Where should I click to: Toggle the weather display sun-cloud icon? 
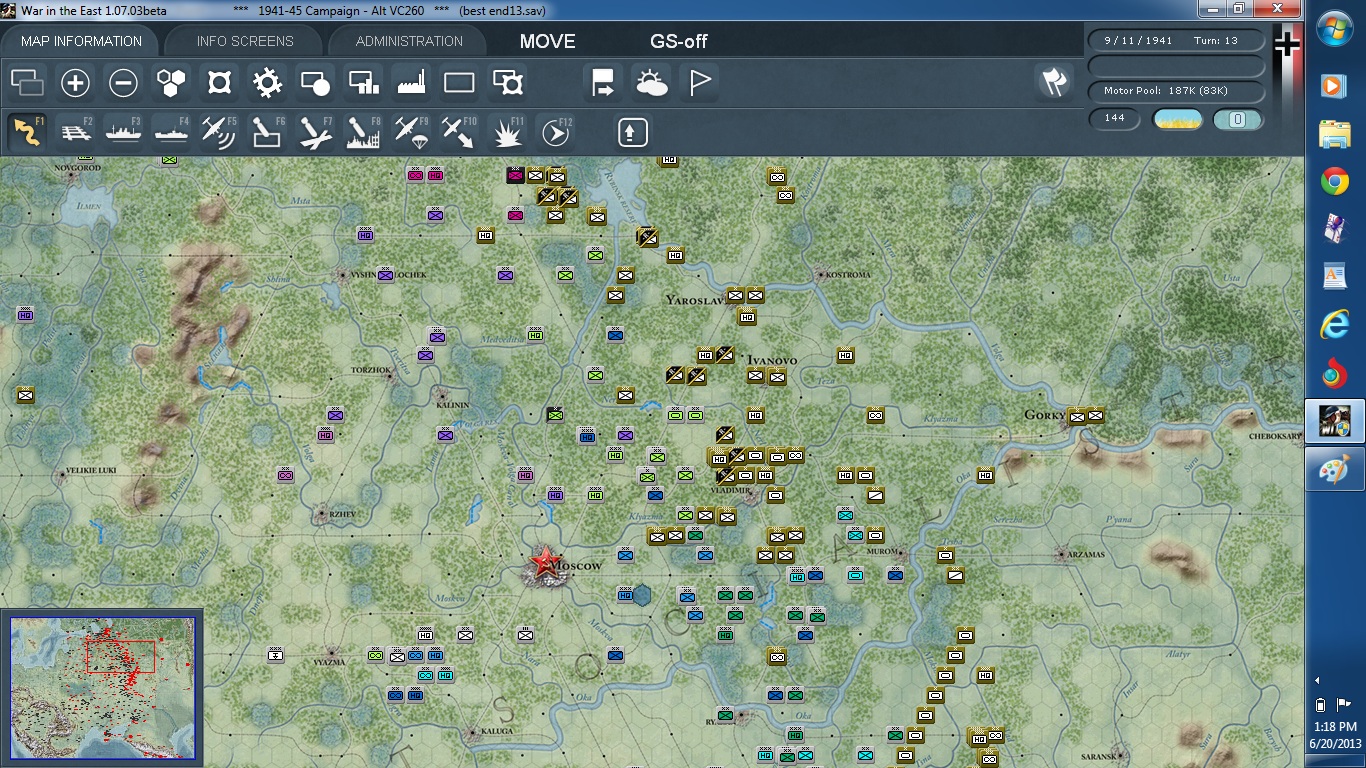coord(651,83)
